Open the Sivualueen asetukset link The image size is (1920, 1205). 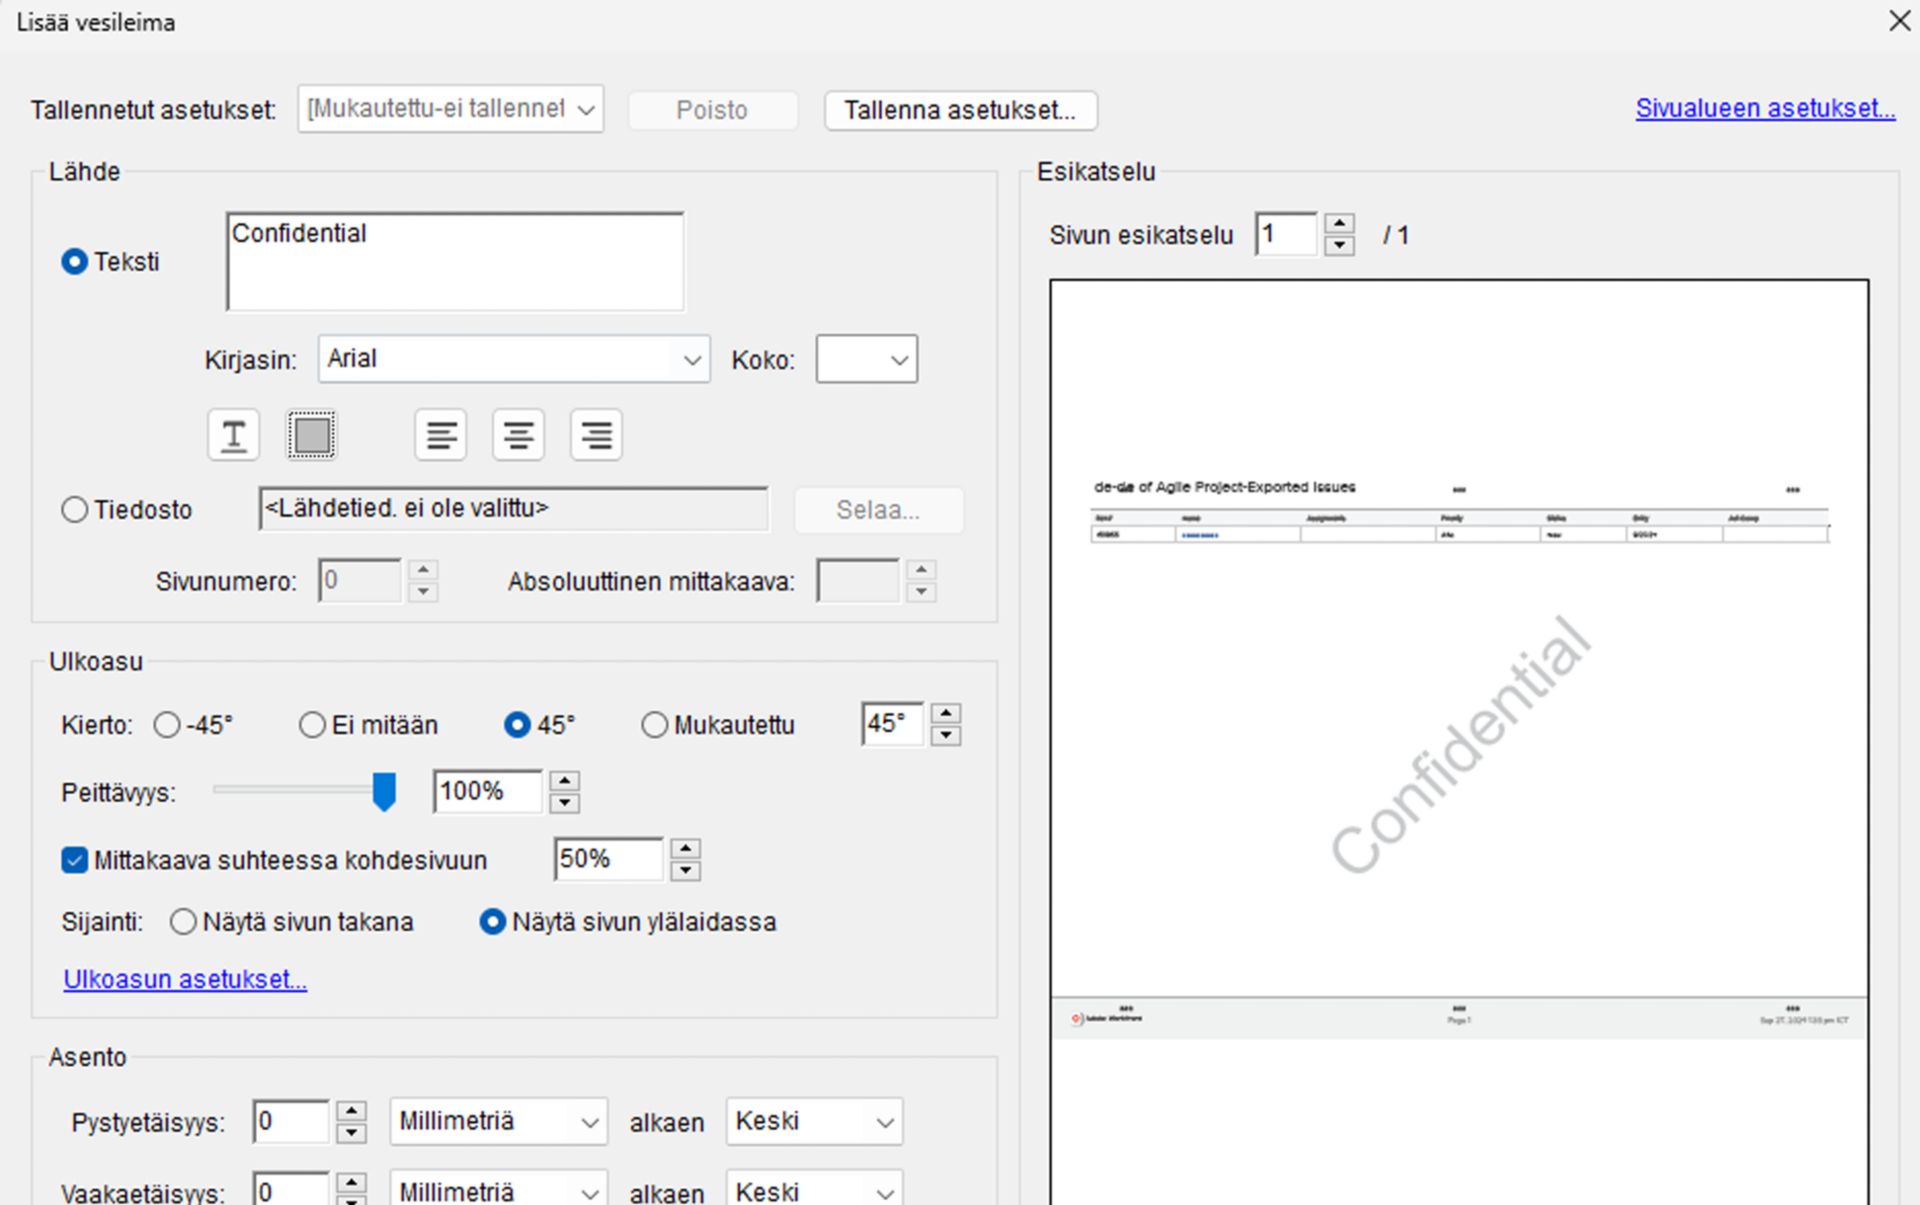(1765, 108)
